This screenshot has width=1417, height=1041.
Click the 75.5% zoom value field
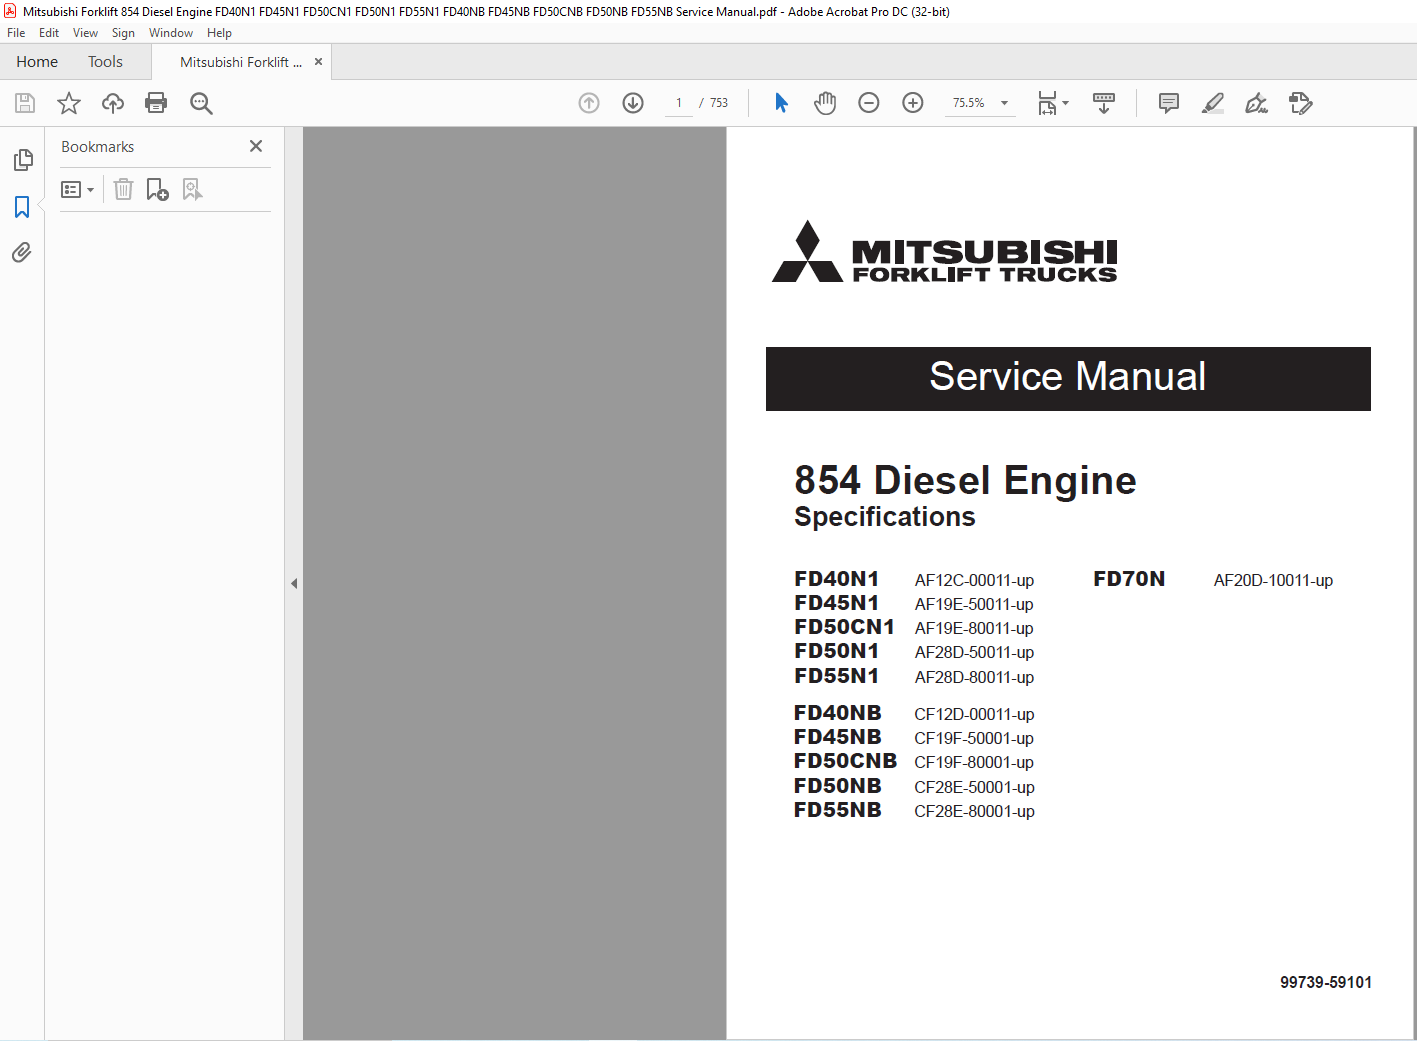coord(968,103)
